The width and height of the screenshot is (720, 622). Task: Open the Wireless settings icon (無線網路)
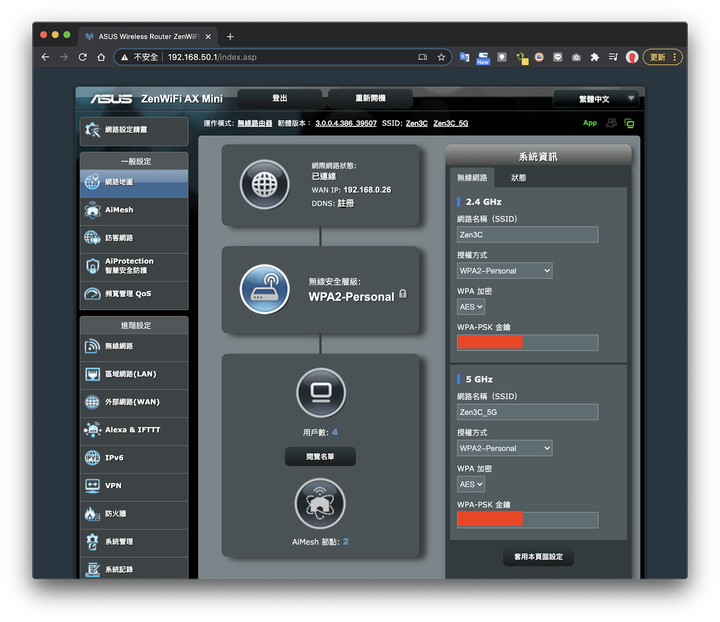pyautogui.click(x=92, y=346)
